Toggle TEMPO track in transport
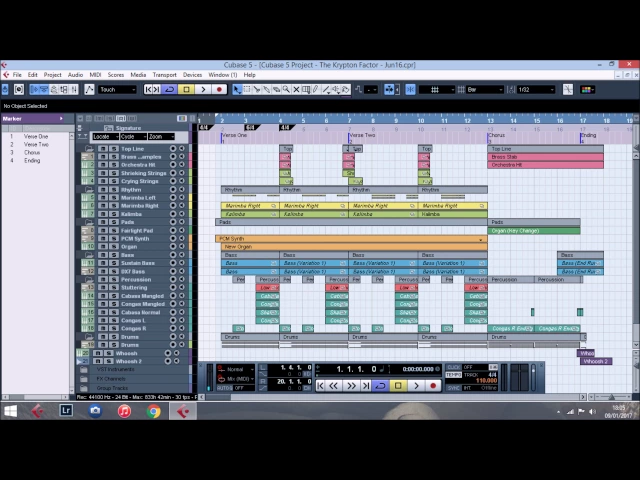The width and height of the screenshot is (640, 480). point(453,375)
